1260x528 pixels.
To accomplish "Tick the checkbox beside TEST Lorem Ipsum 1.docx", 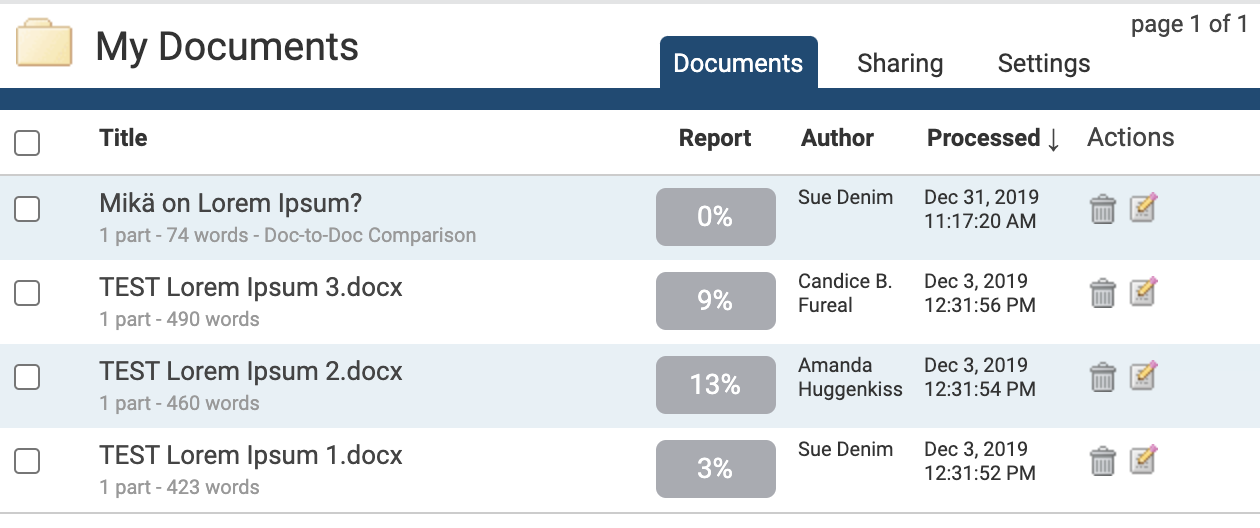I will [x=27, y=461].
